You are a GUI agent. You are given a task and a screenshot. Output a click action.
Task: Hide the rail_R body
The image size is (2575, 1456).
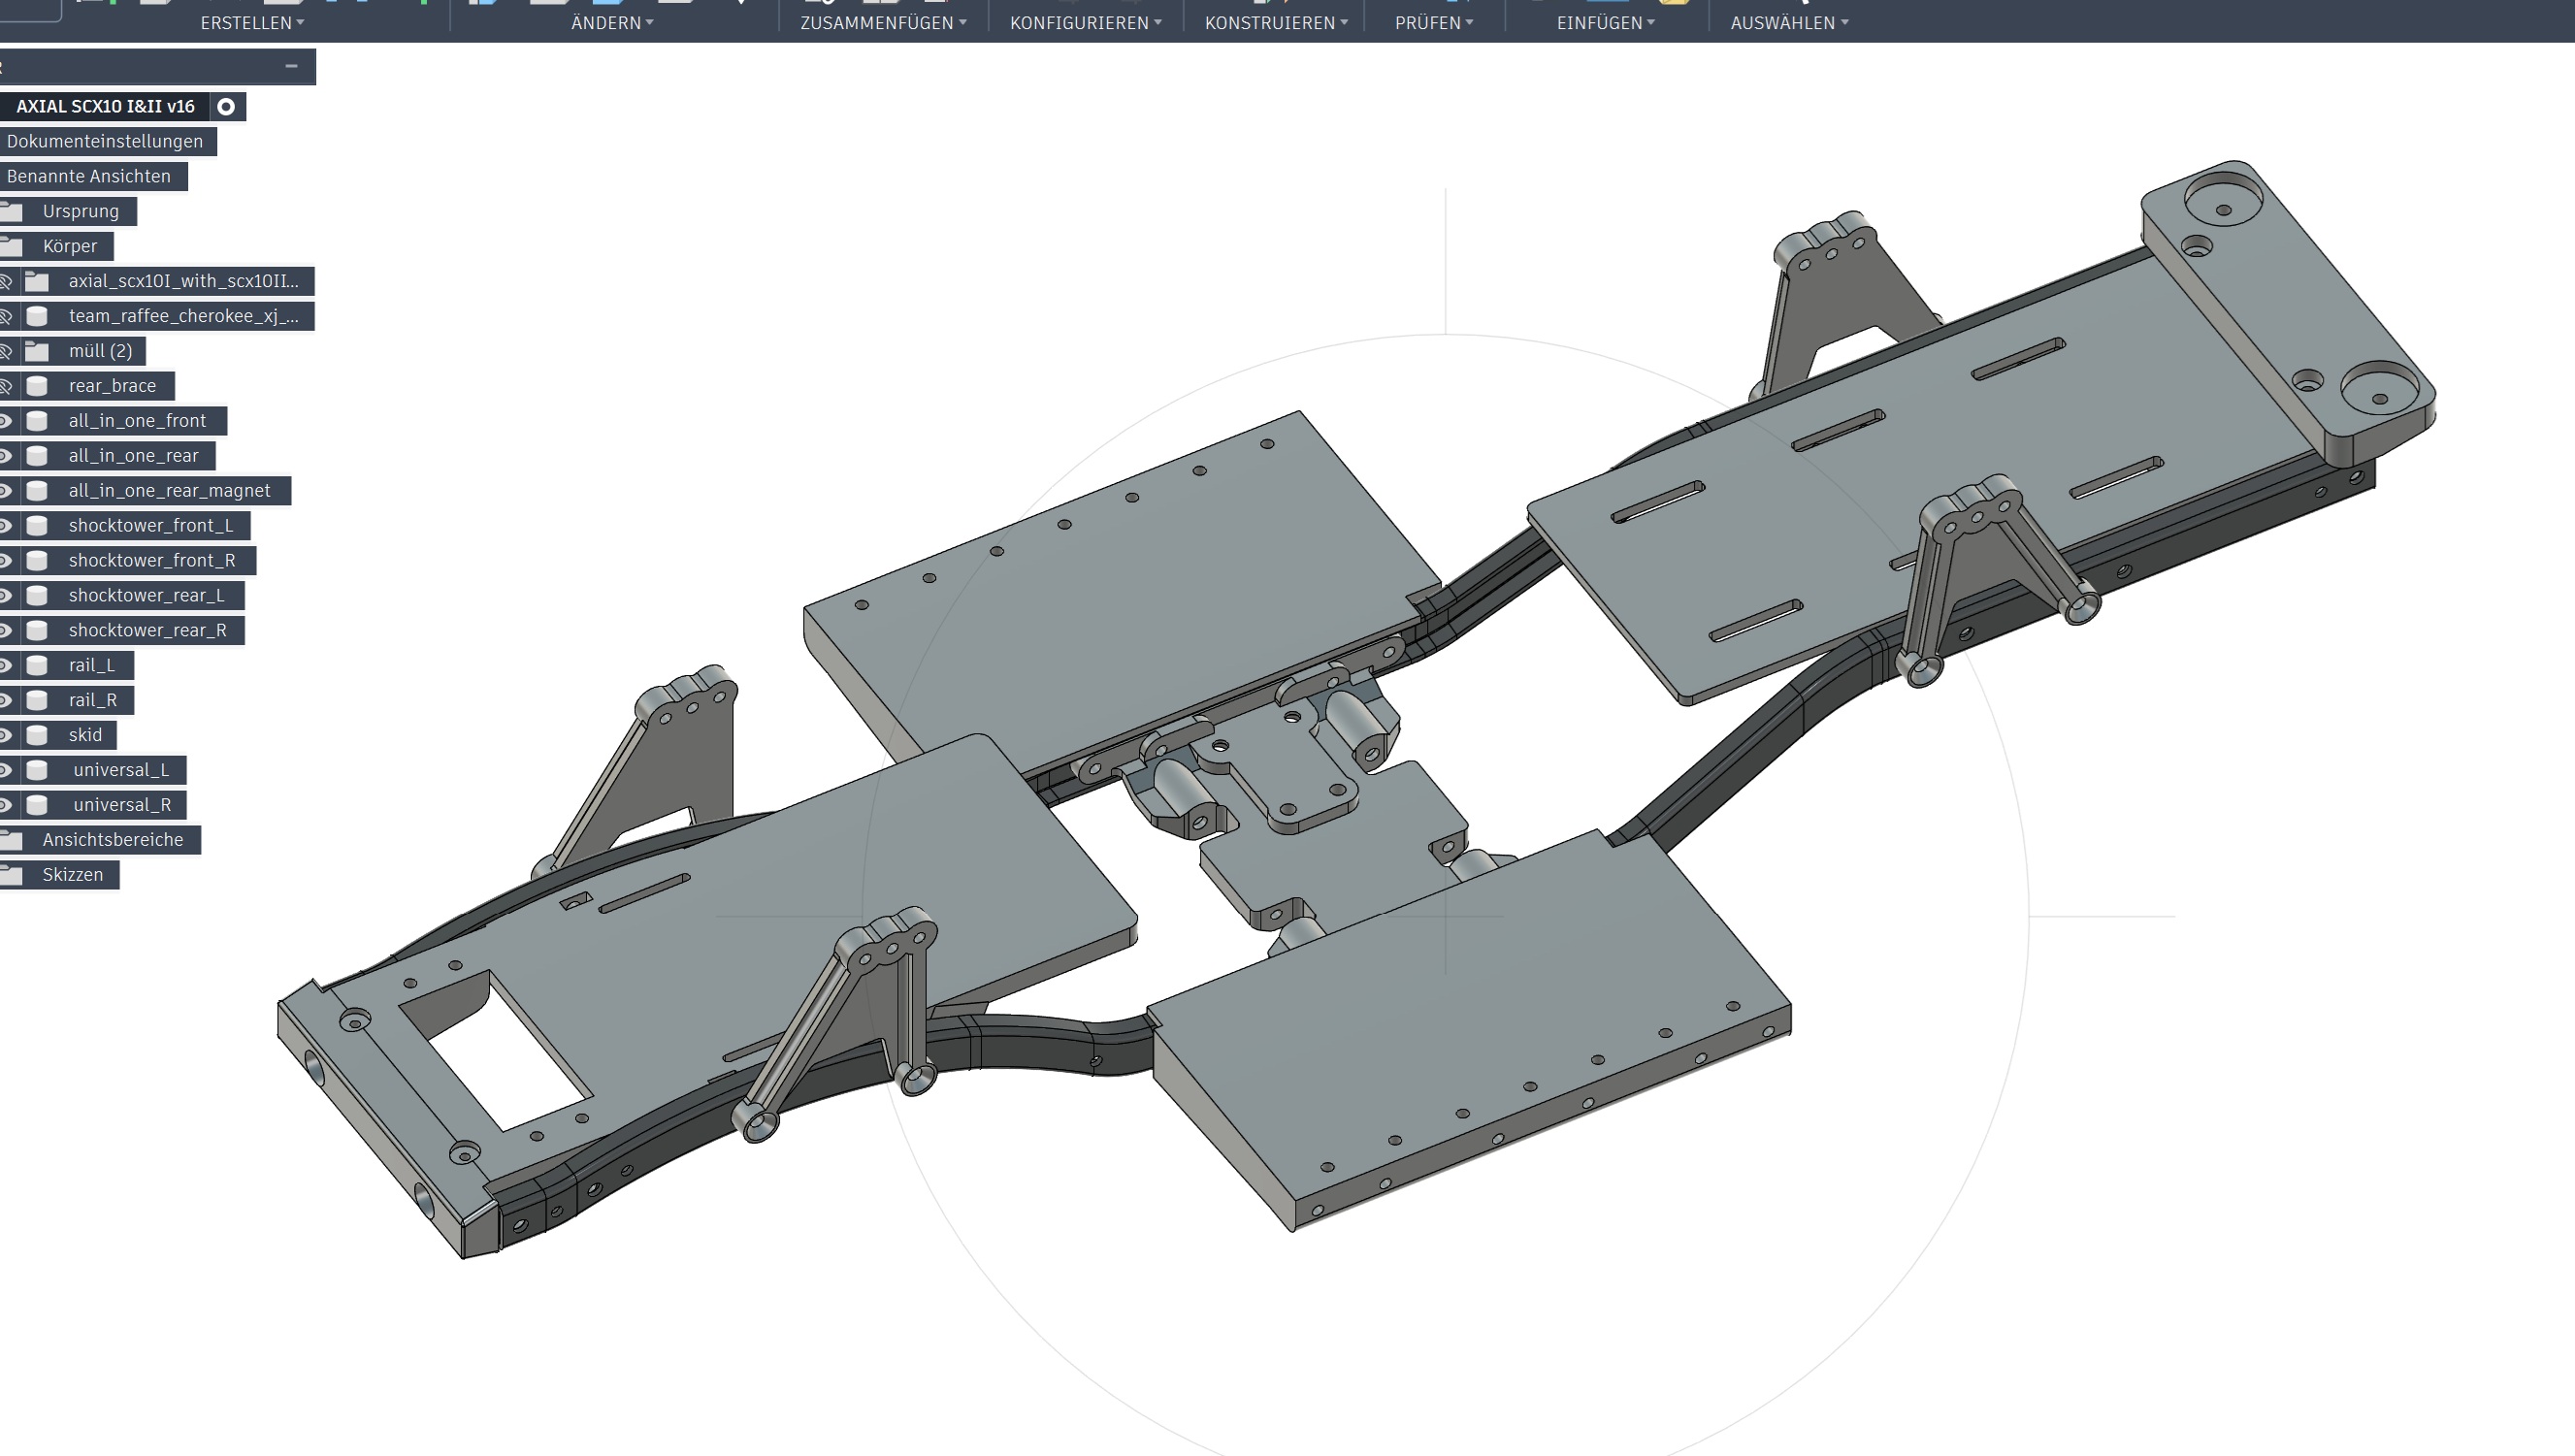[x=6, y=700]
